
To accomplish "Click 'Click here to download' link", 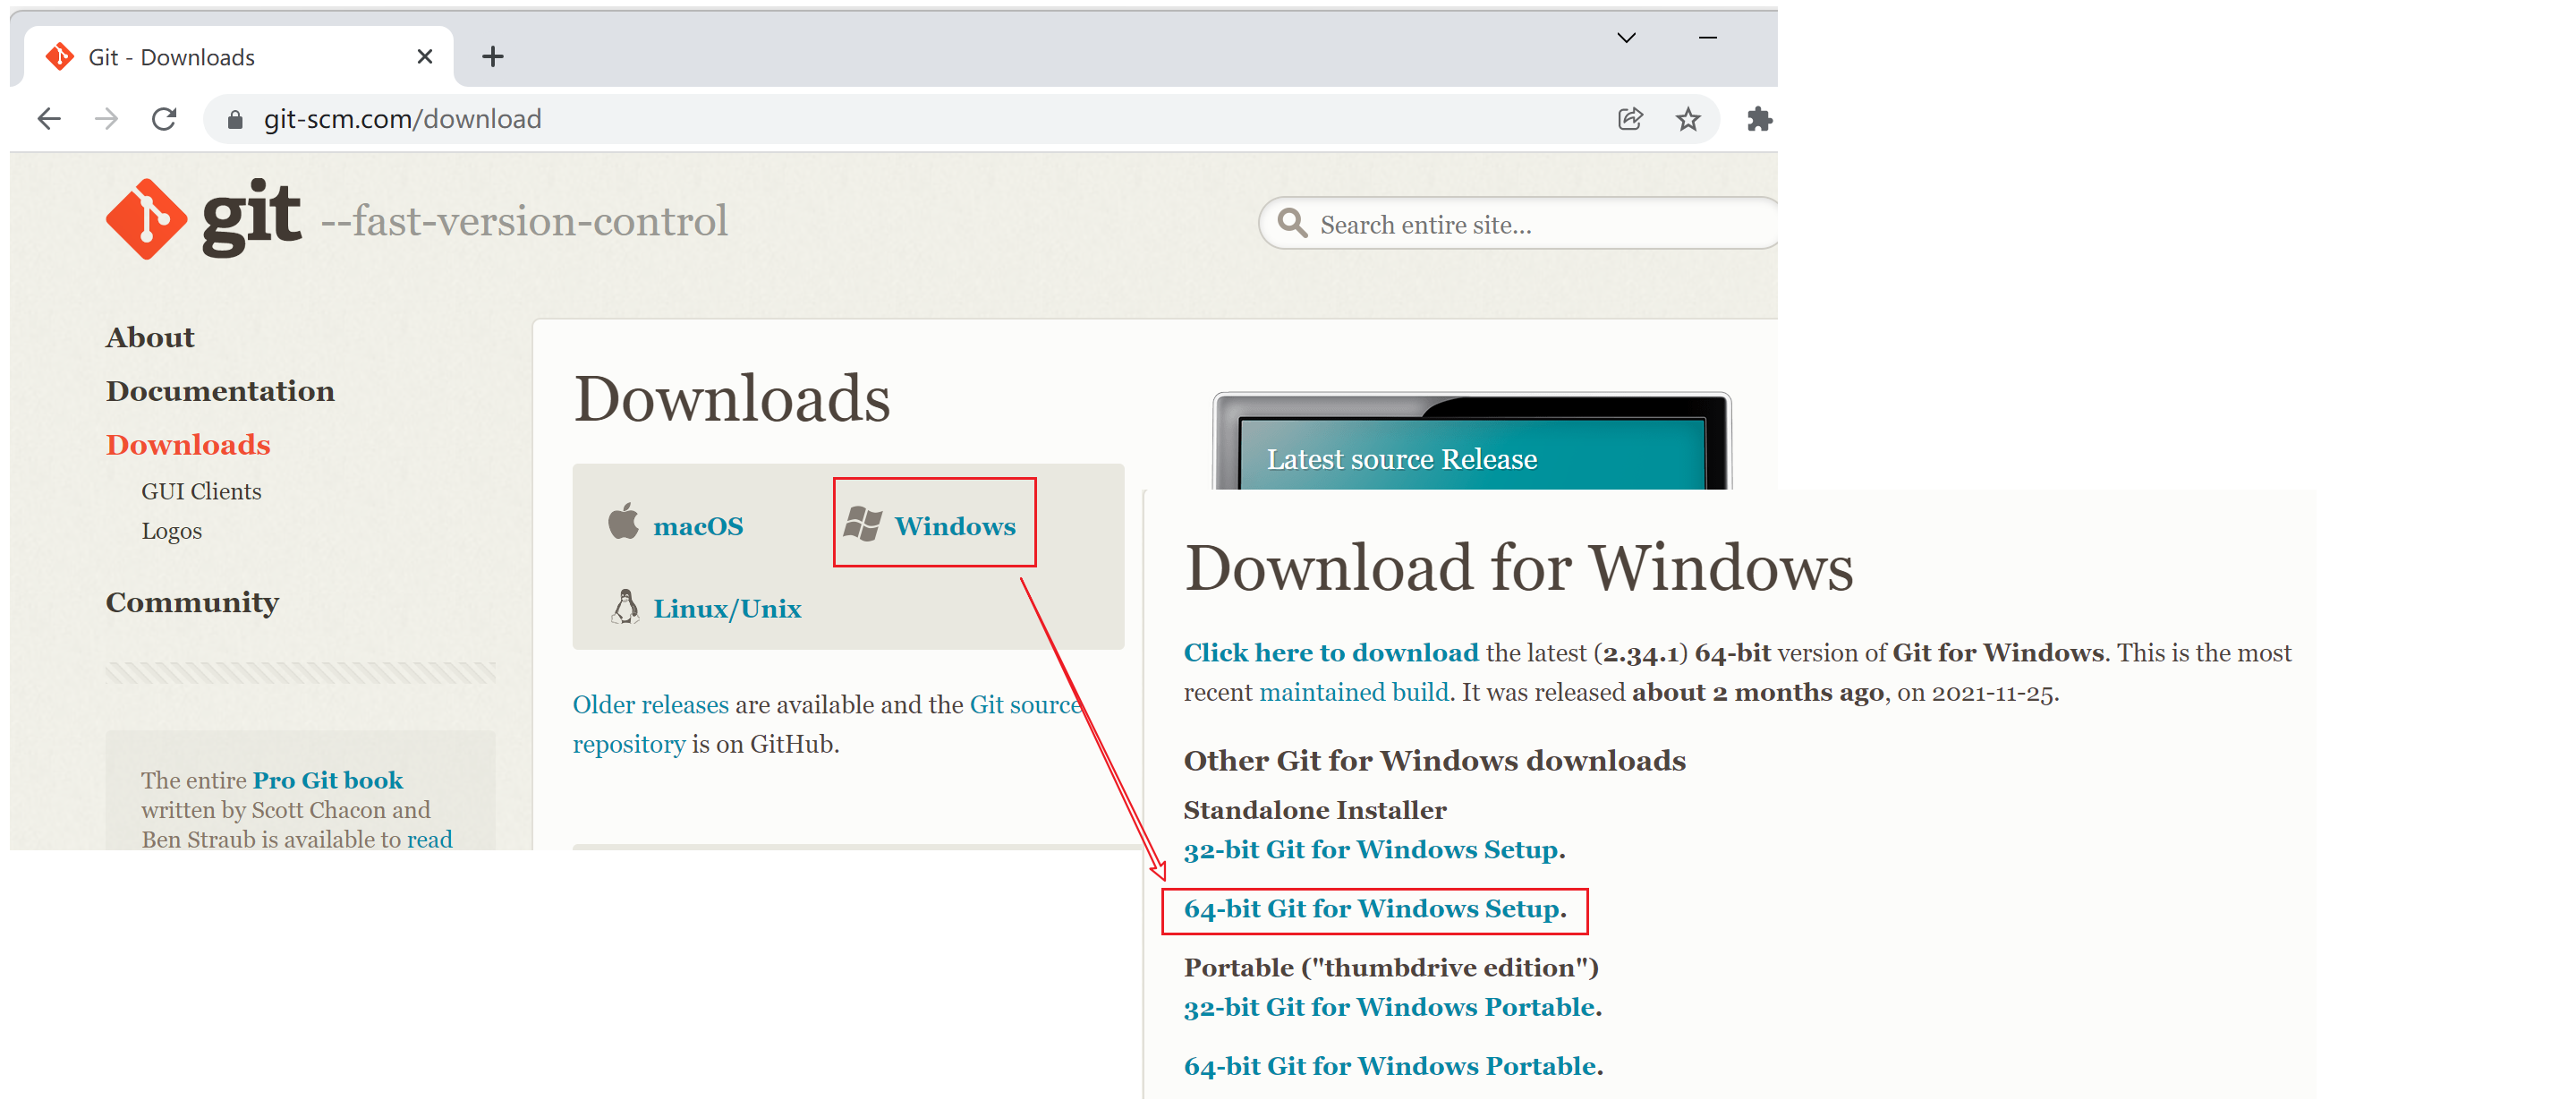I will tap(1330, 652).
